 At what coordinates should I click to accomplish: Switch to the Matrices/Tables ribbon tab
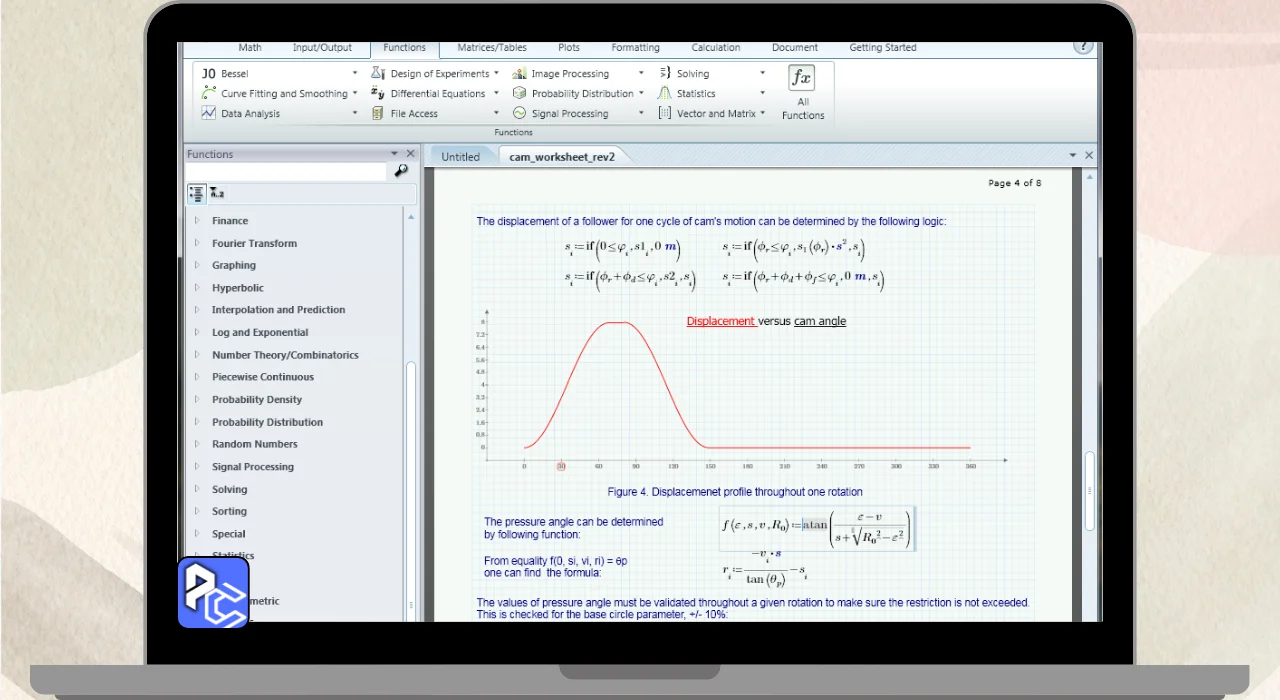[491, 48]
